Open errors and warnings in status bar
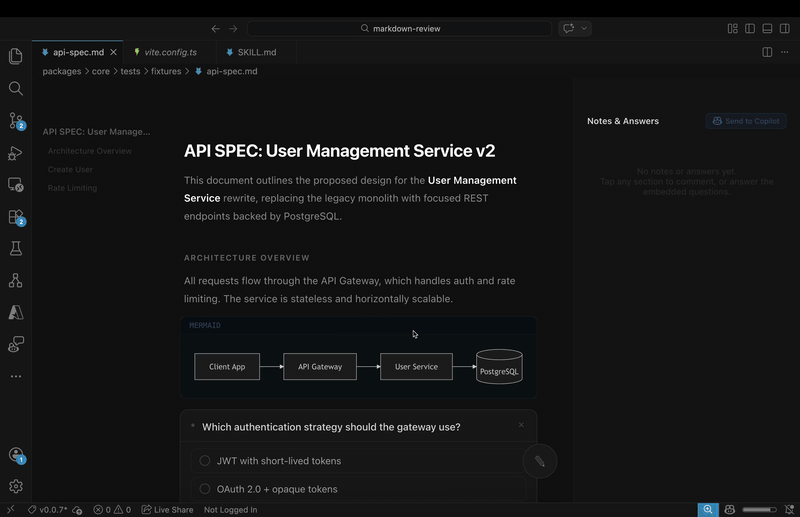Screen dimensions: 800x517 click(112, 509)
